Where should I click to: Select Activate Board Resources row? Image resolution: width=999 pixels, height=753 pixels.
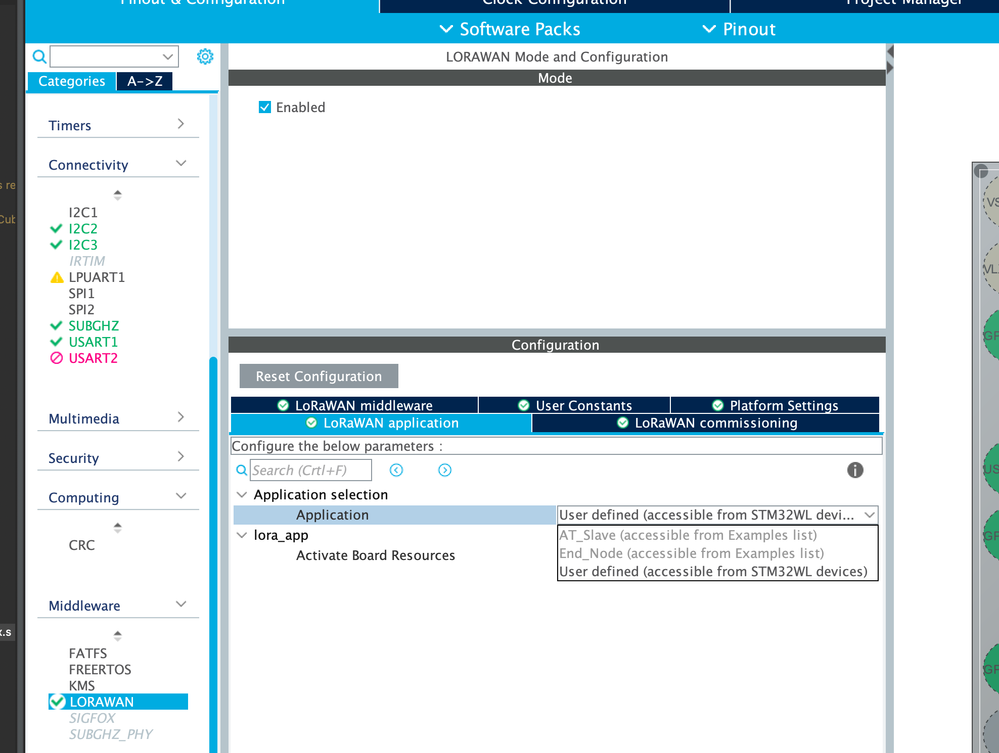pos(375,556)
